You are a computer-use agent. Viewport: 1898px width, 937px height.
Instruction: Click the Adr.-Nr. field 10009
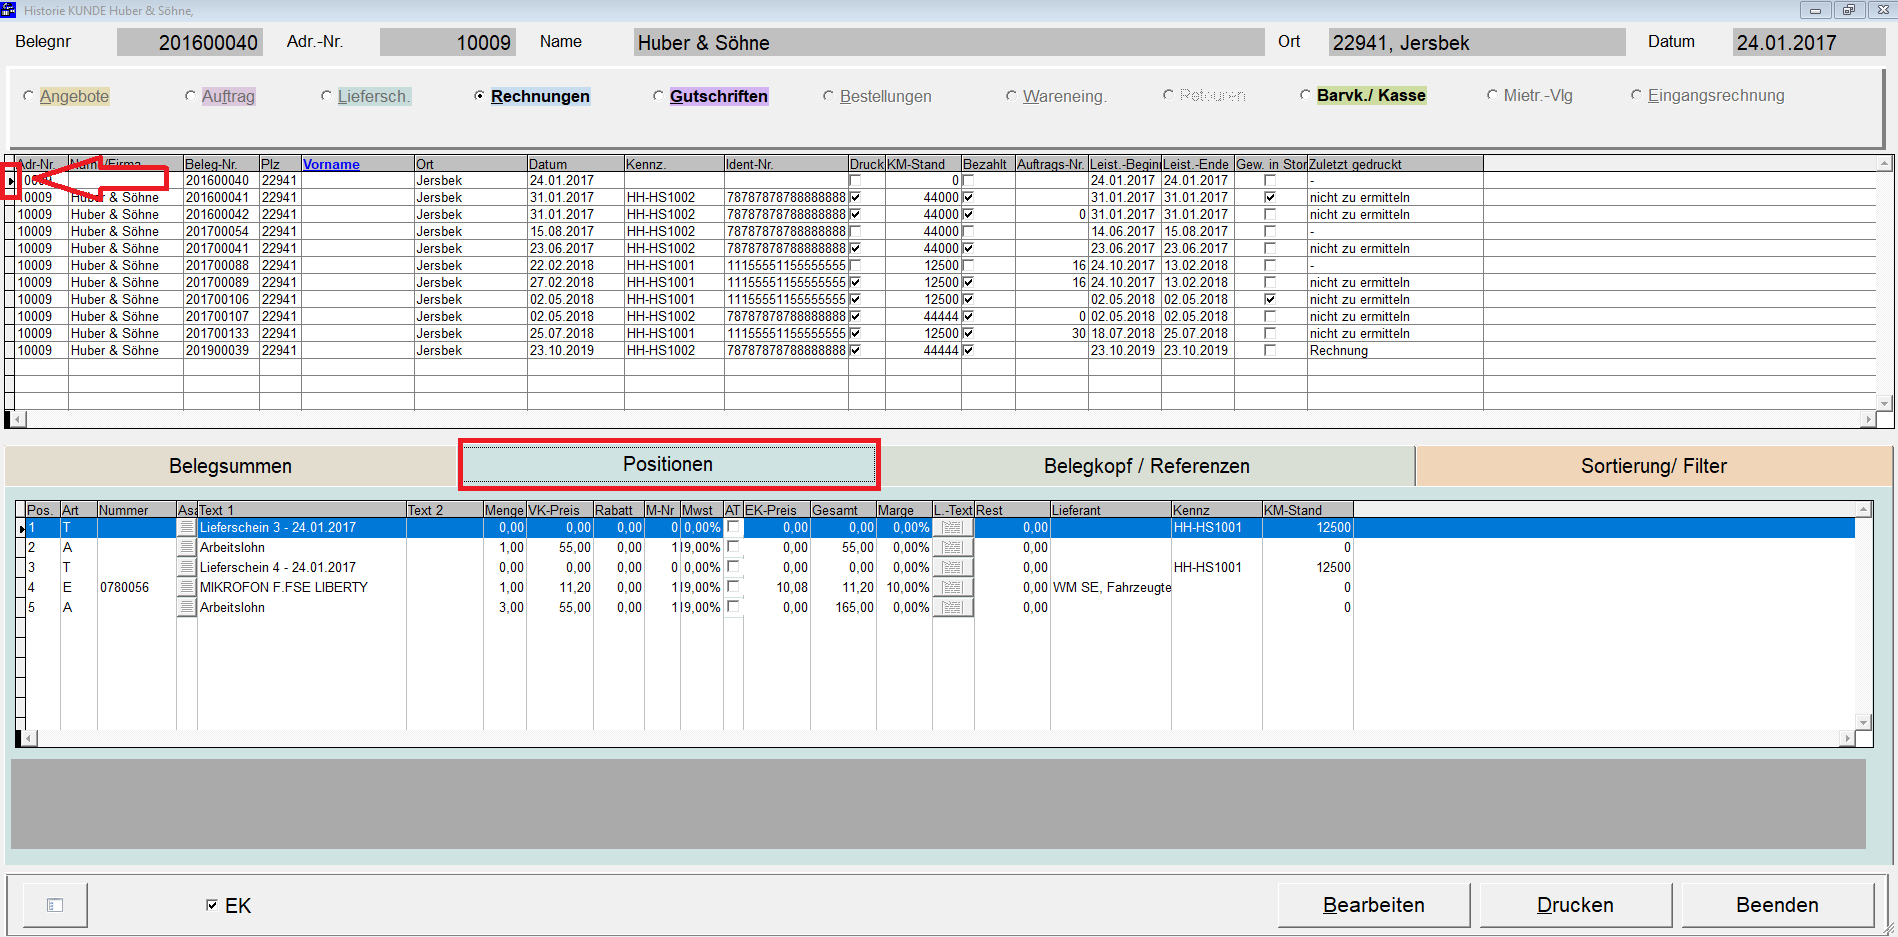tap(447, 42)
